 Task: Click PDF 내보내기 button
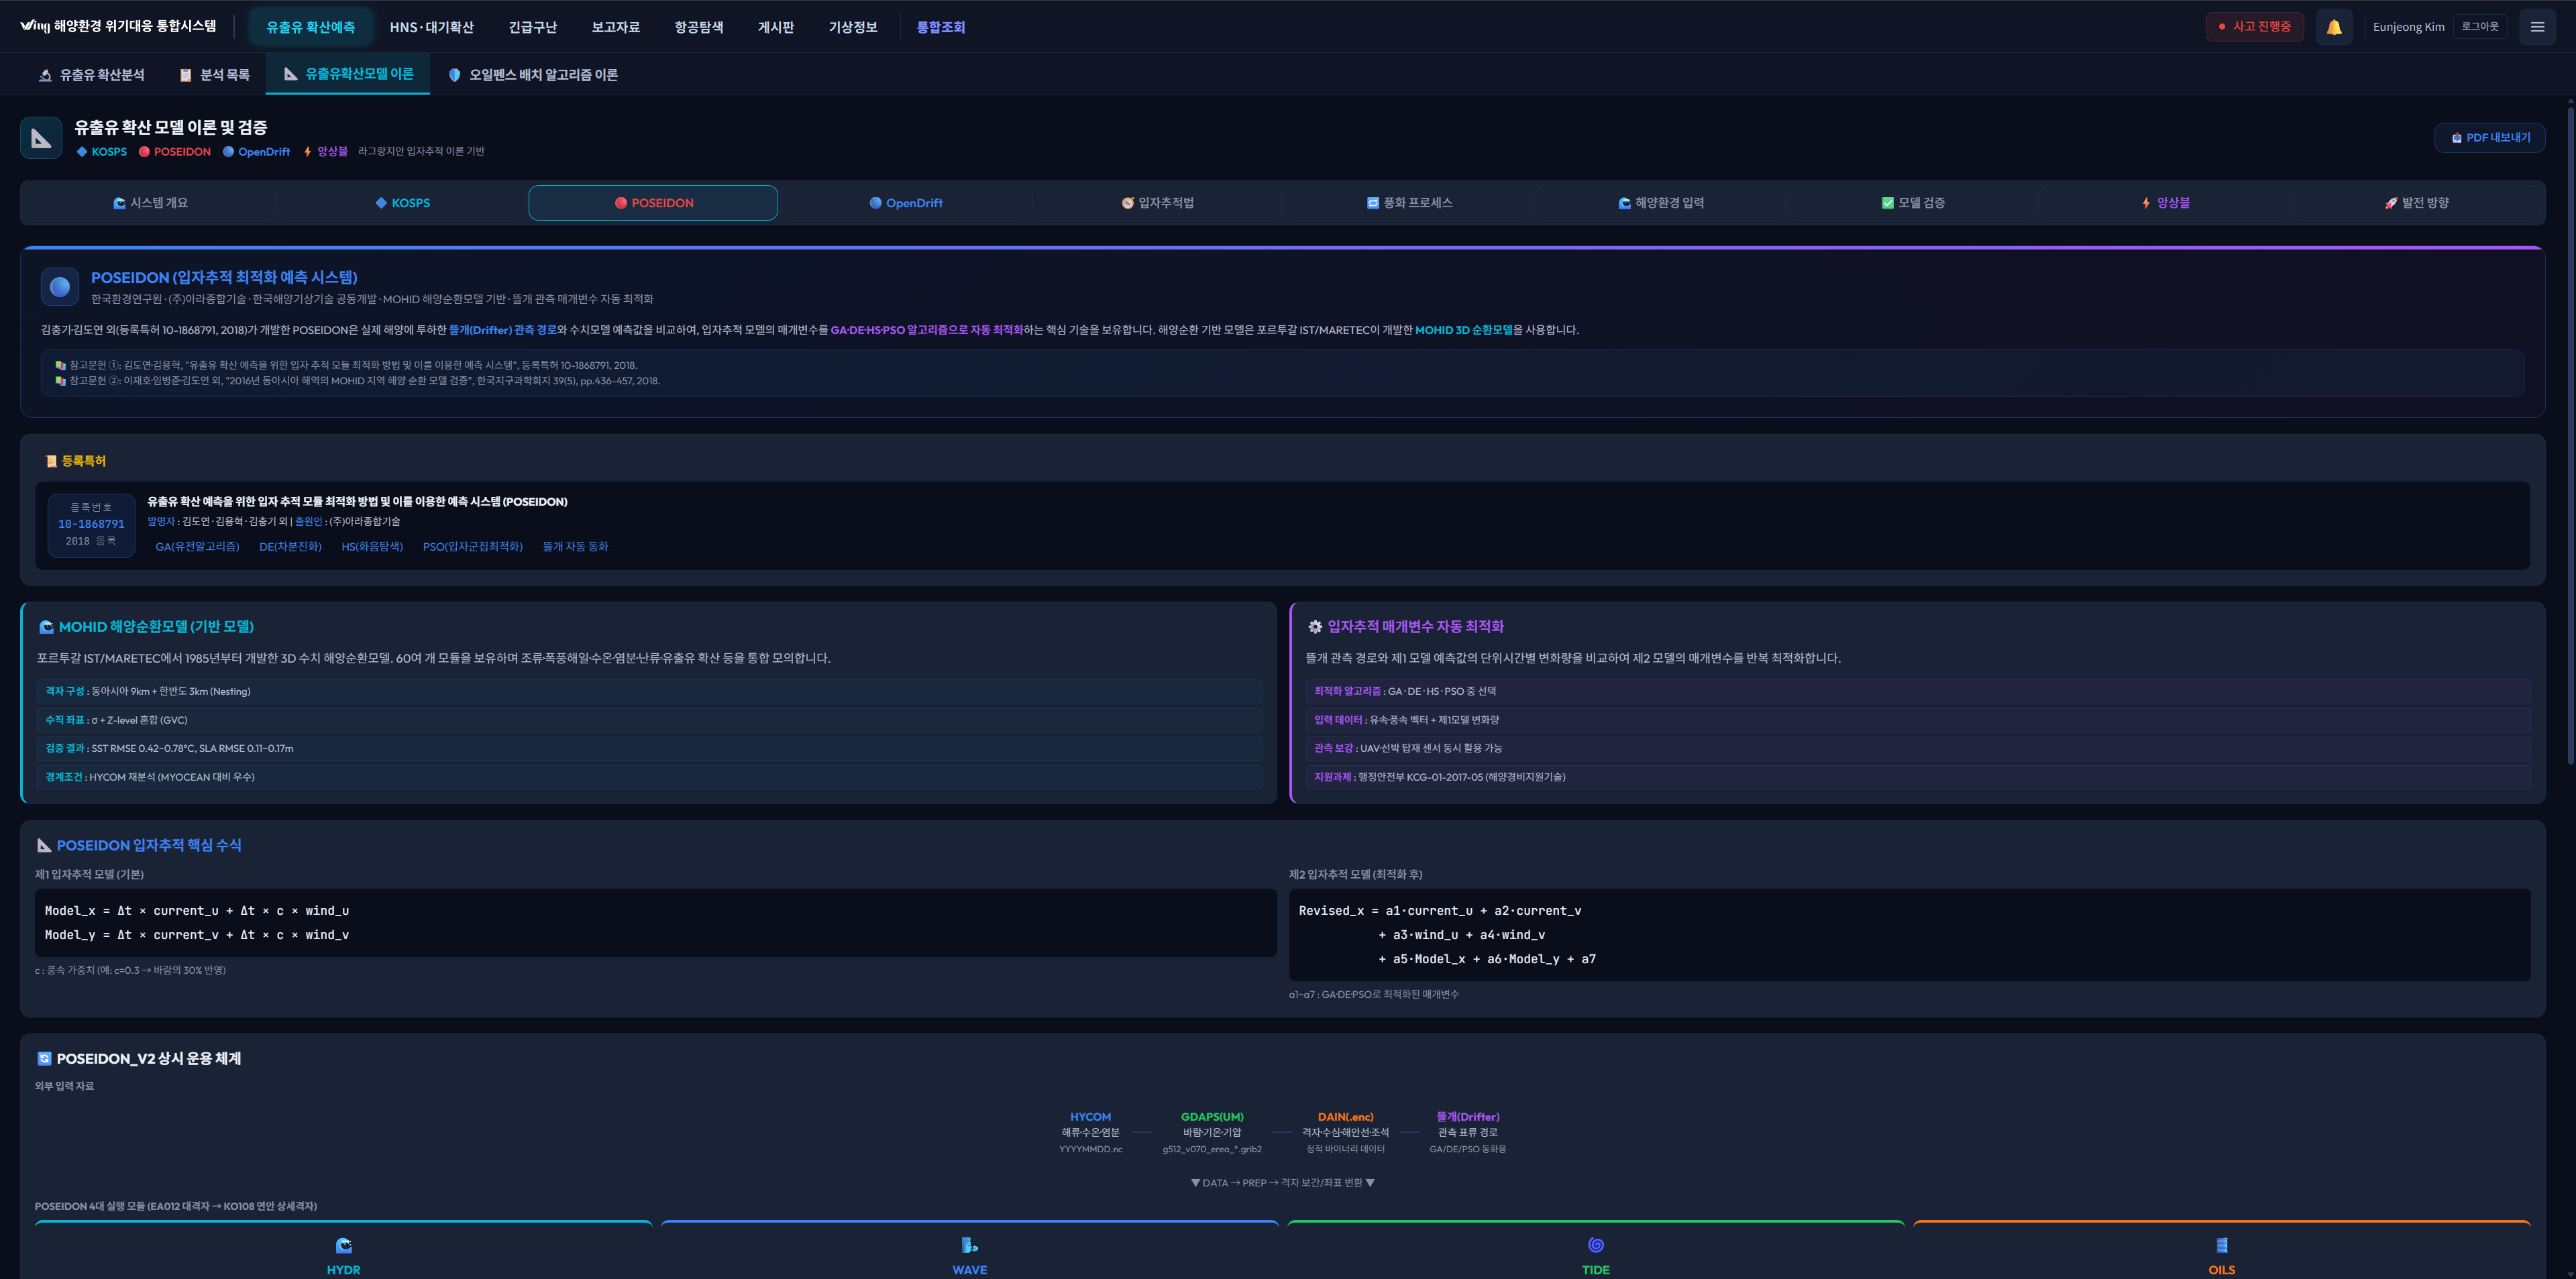click(x=2489, y=138)
